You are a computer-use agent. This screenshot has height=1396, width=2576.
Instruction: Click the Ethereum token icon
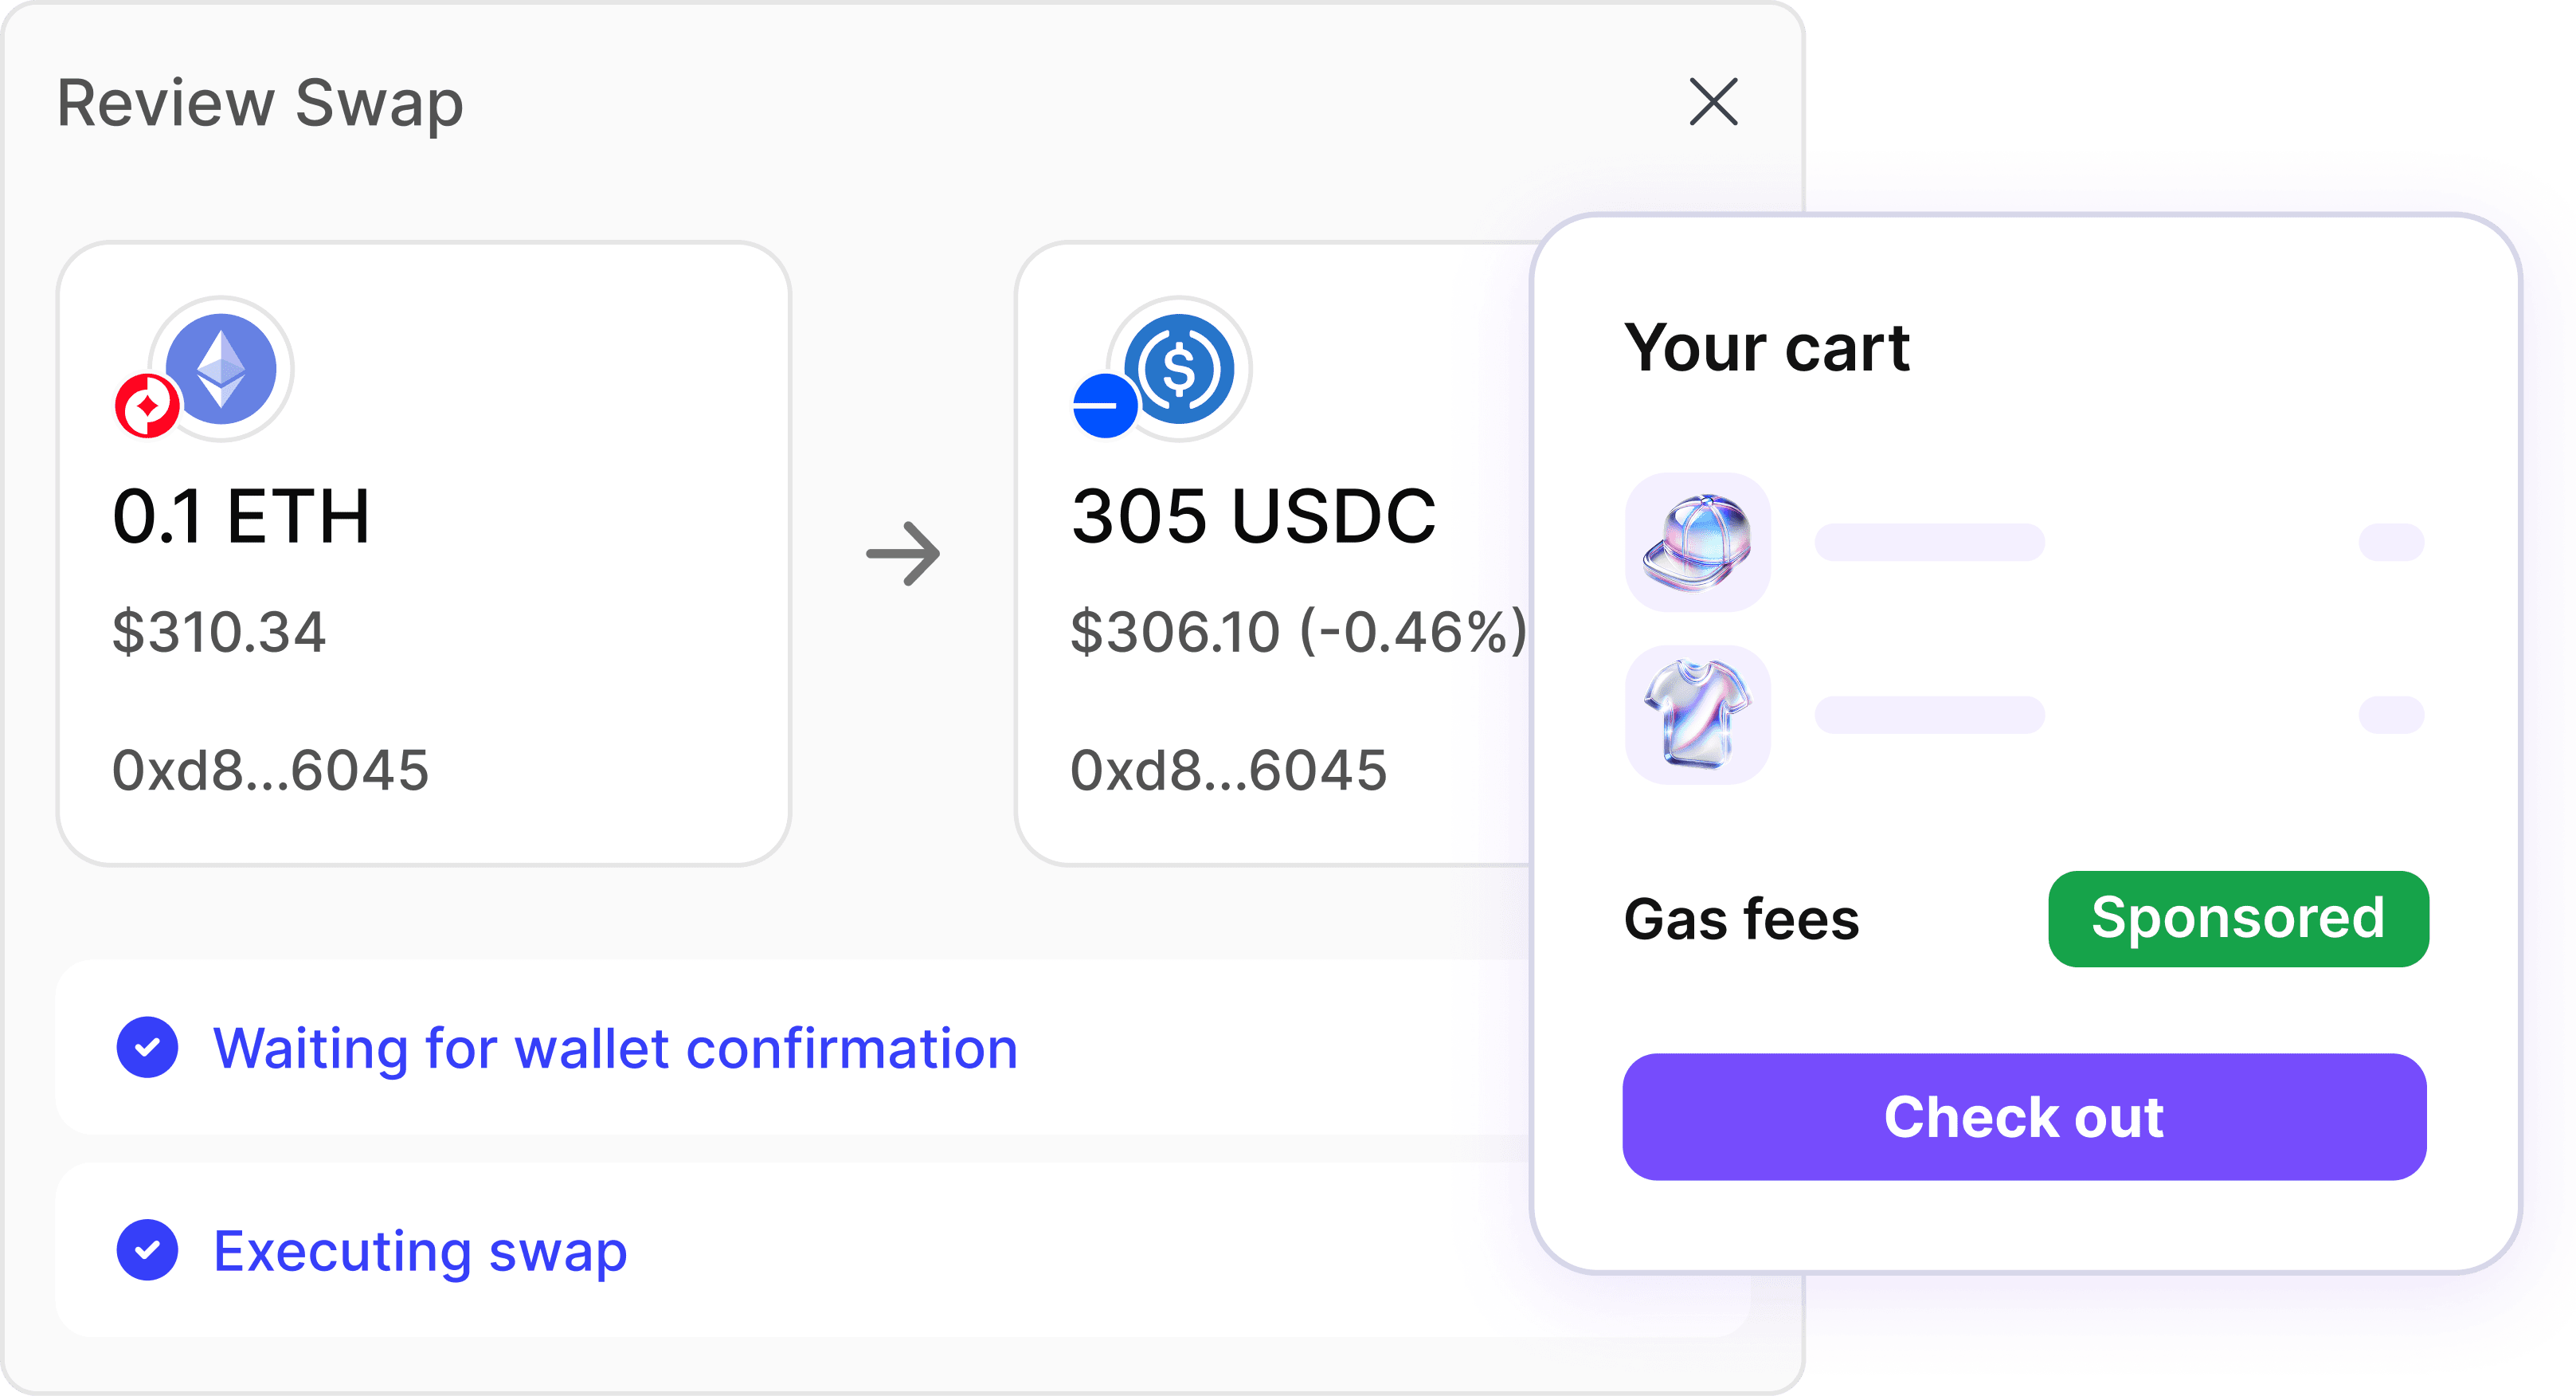click(x=222, y=368)
